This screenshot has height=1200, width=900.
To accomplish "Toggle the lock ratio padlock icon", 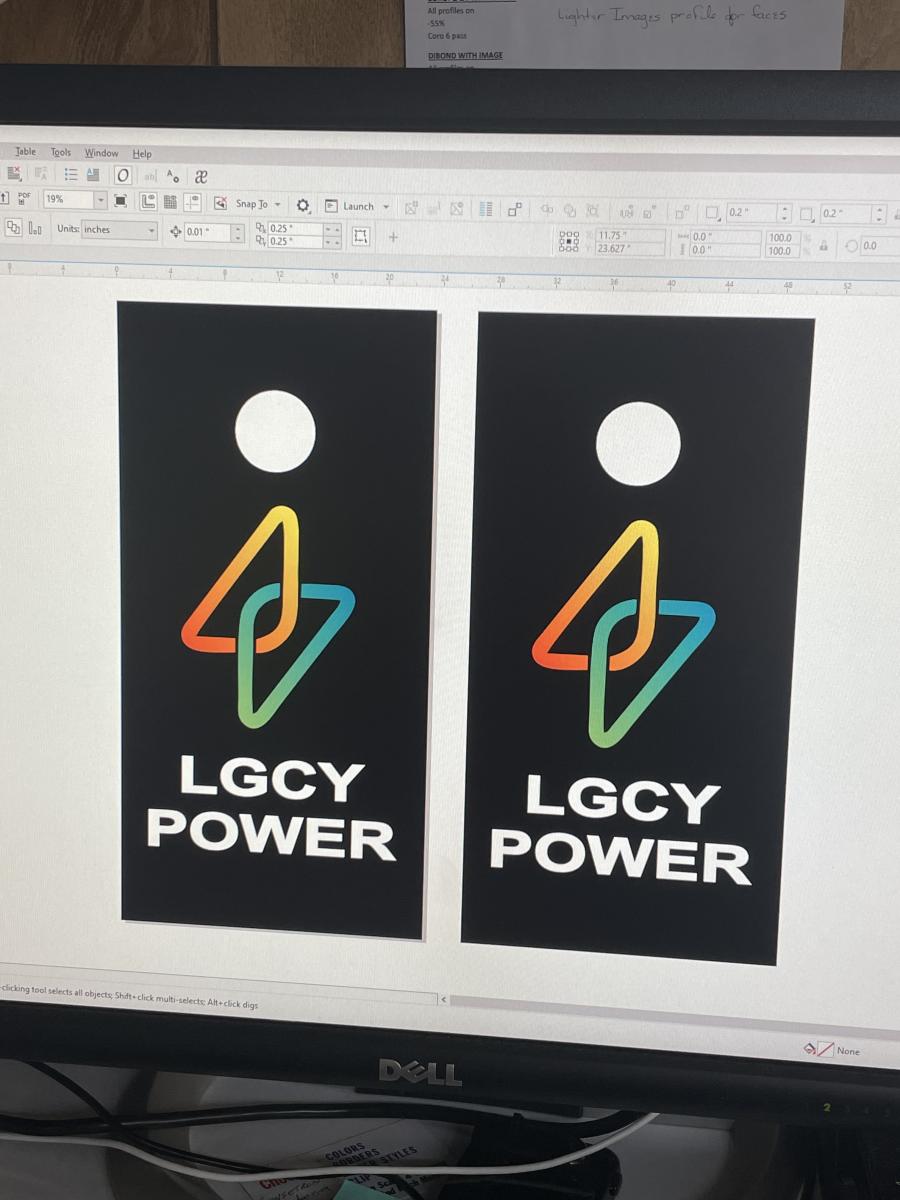I will [823, 245].
